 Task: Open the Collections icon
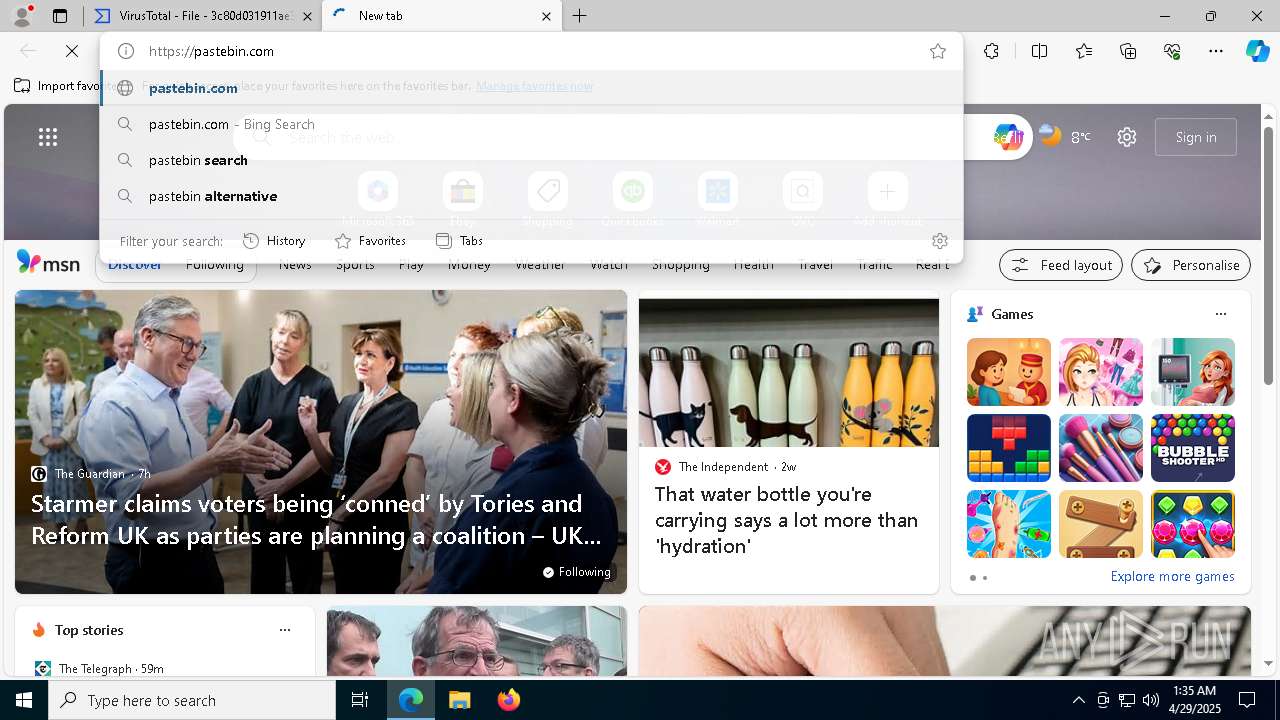(1129, 51)
